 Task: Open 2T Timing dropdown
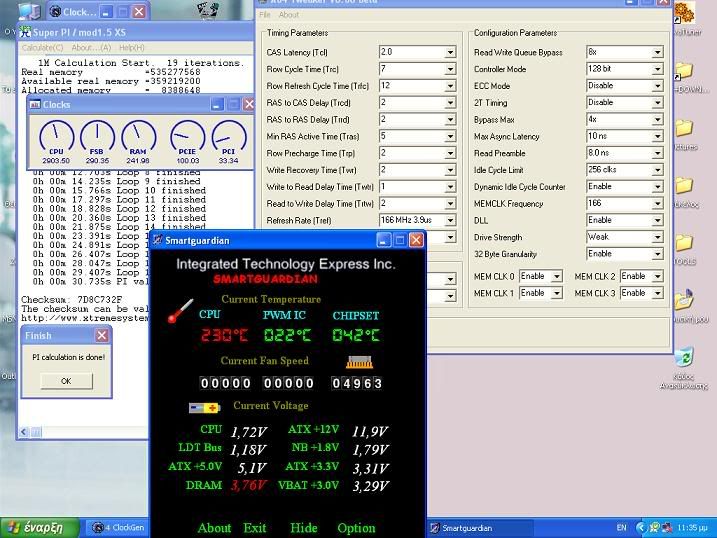[x=657, y=103]
